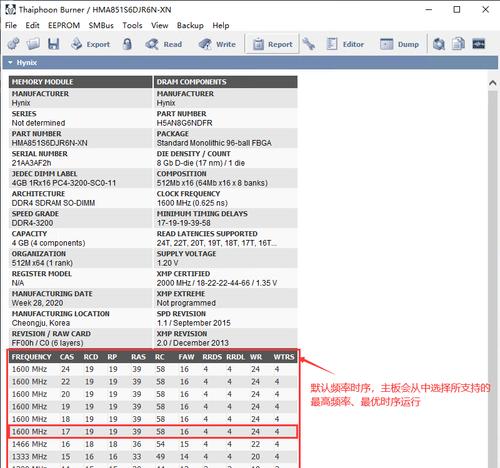
Task: Click supply voltage 1.20 V
Action: 167,263
